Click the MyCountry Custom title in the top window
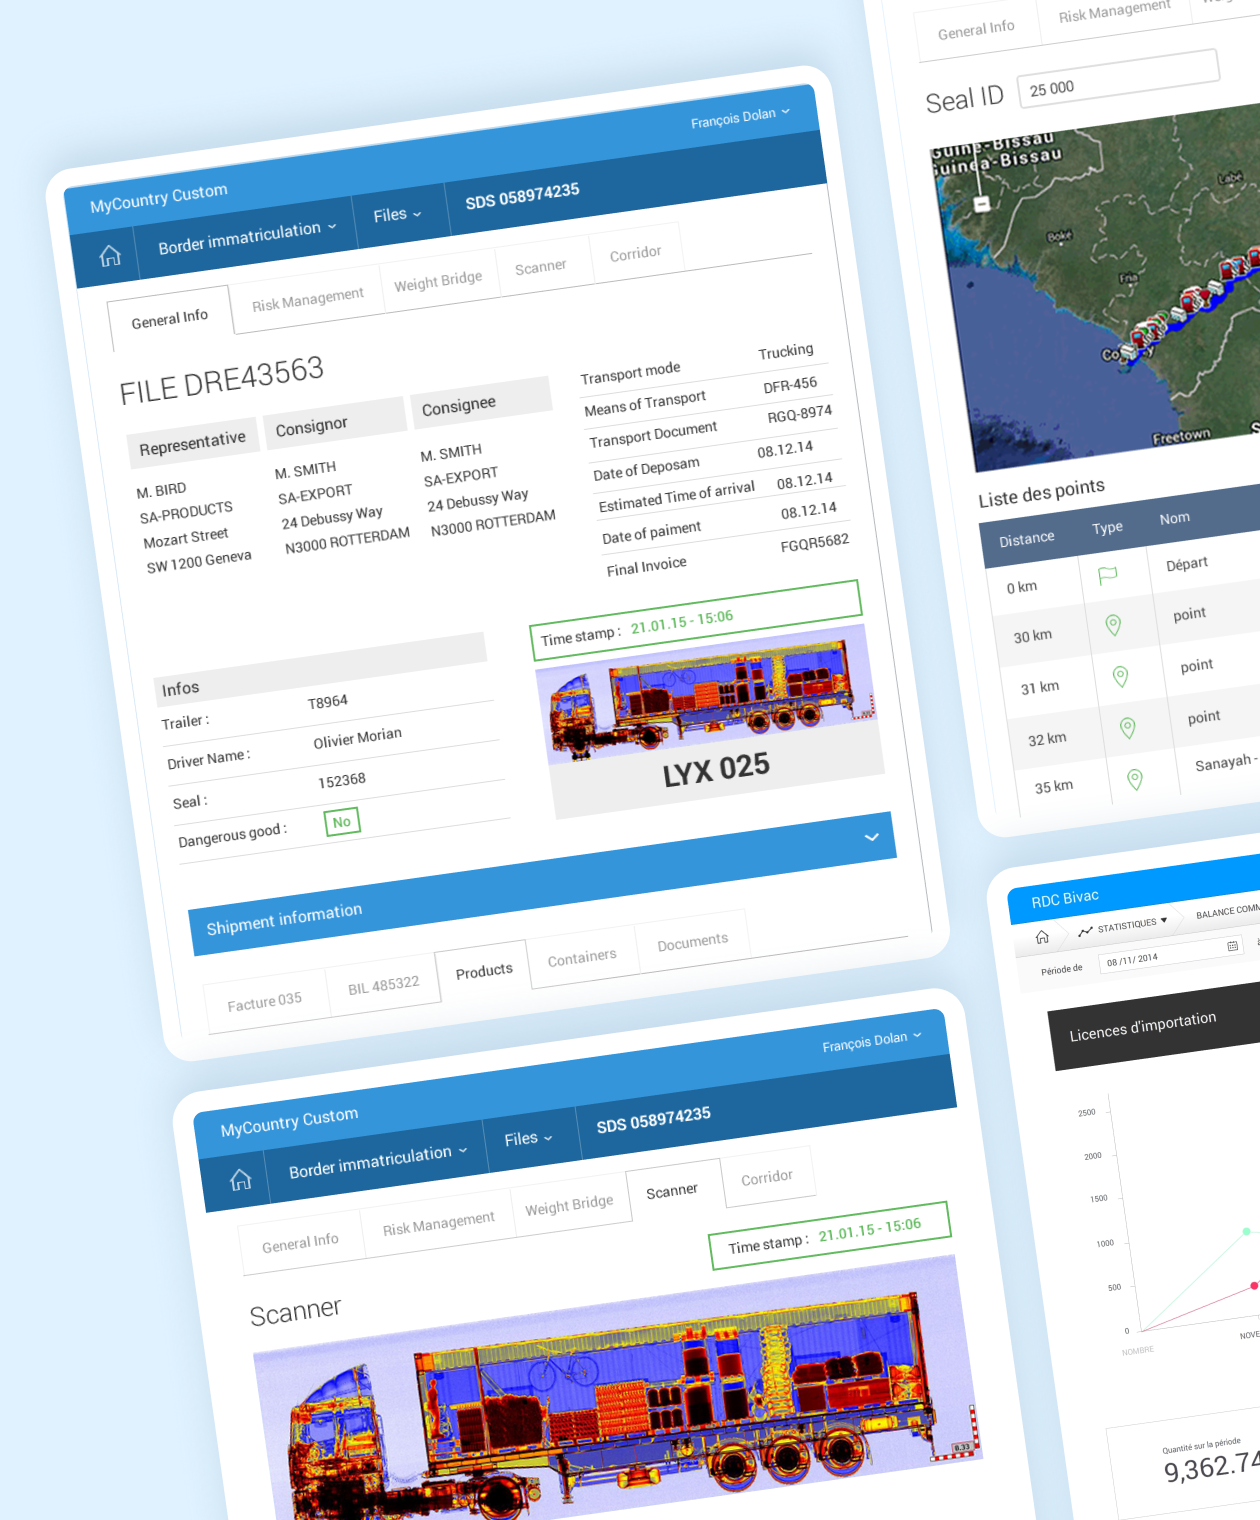Image resolution: width=1260 pixels, height=1520 pixels. point(158,197)
